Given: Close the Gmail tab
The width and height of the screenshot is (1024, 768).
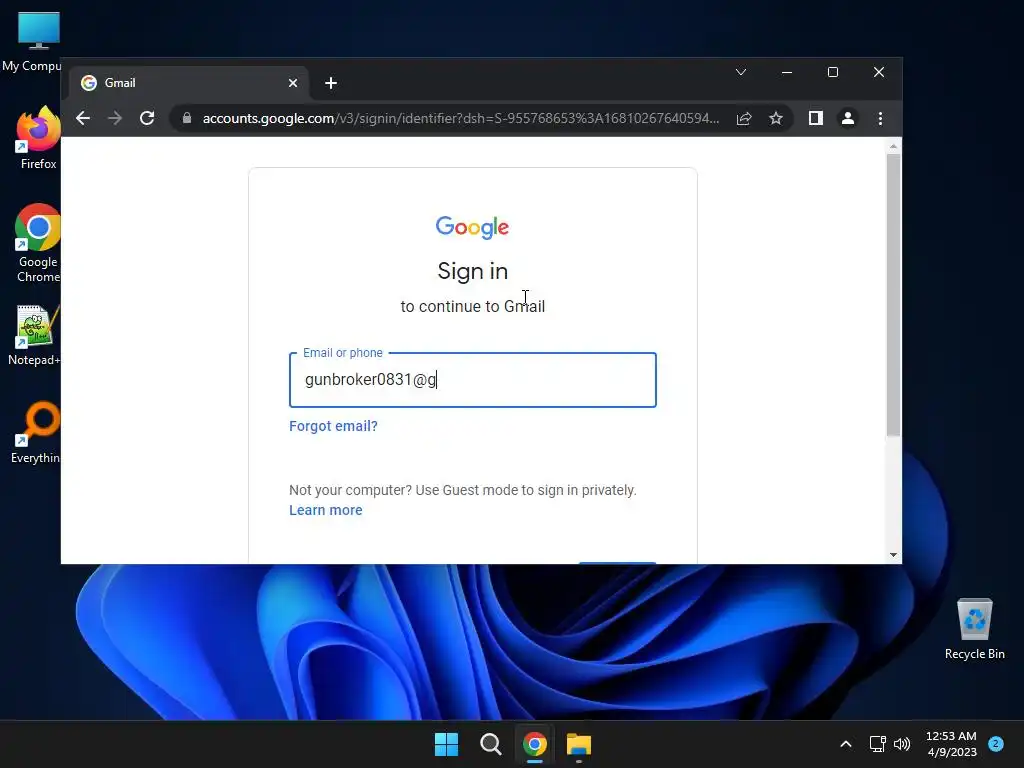Looking at the screenshot, I should click(293, 83).
